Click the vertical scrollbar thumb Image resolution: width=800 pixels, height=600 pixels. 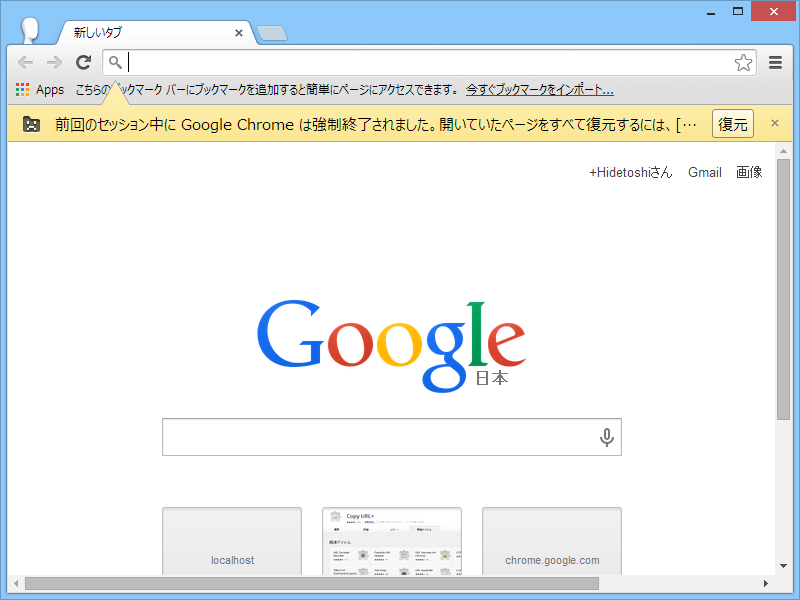pyautogui.click(x=783, y=289)
